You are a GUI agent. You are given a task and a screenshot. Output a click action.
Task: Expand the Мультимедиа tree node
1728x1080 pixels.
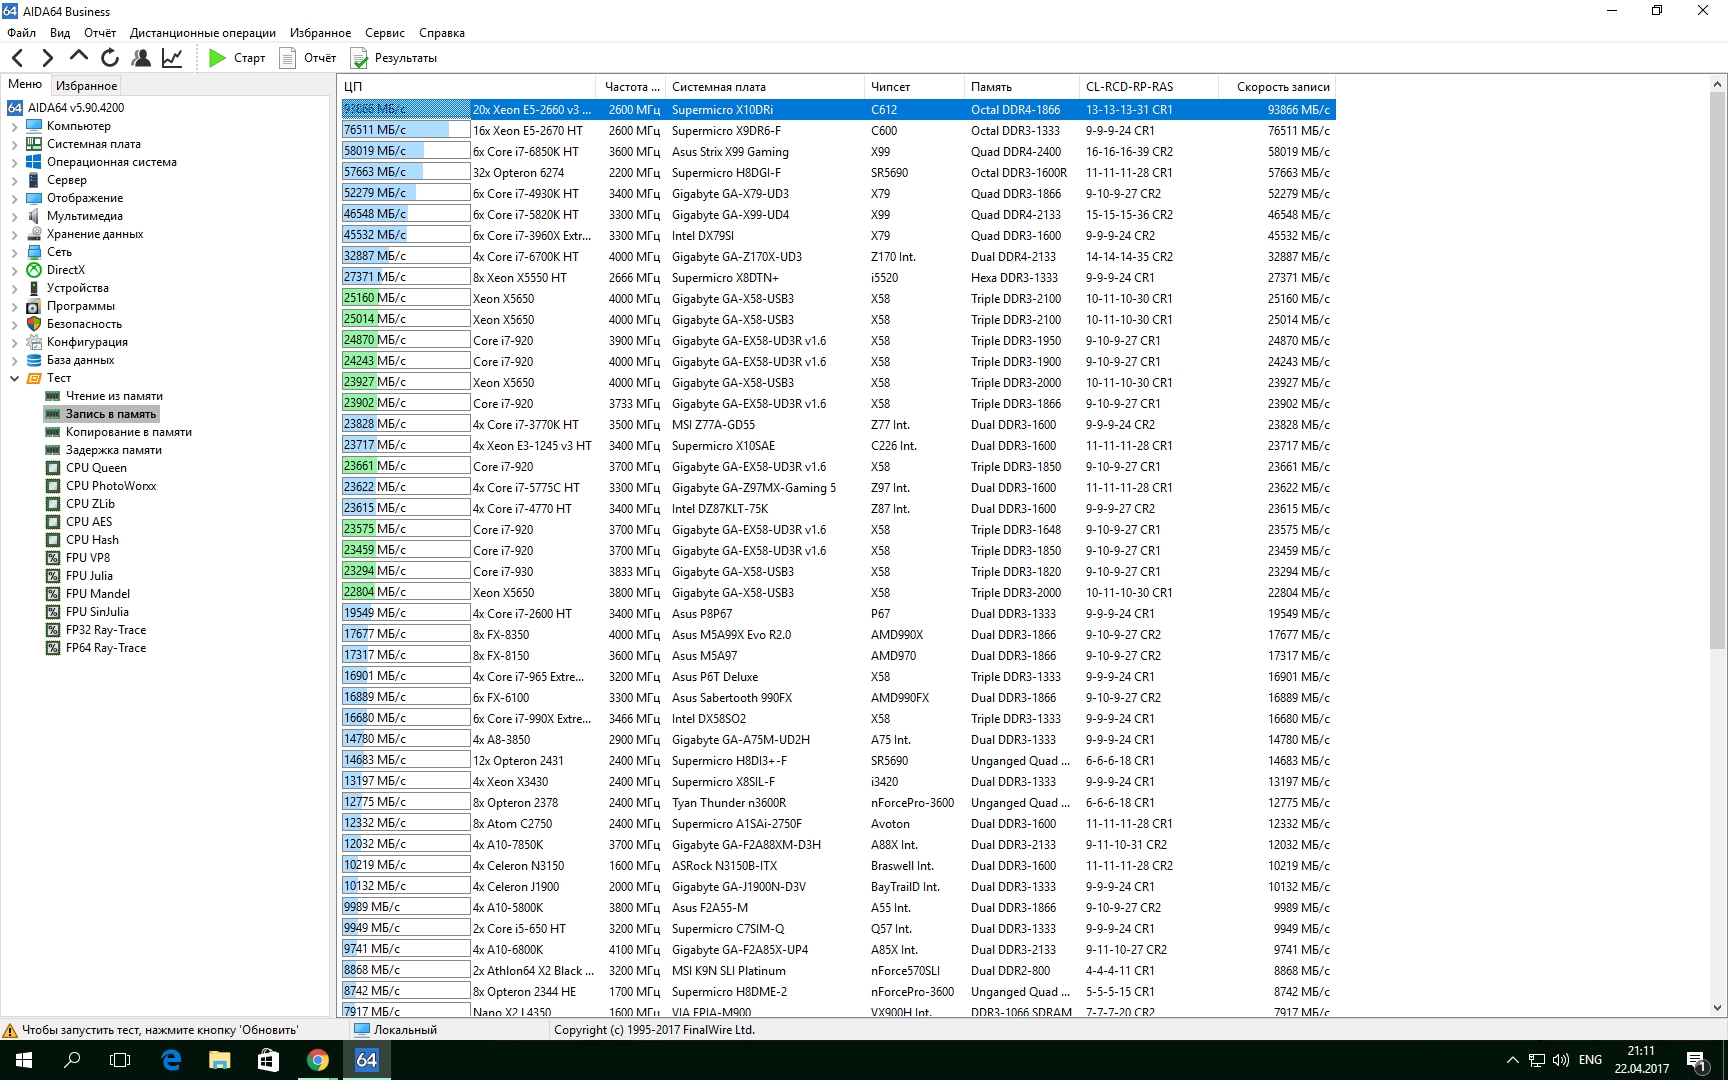click(x=14, y=216)
